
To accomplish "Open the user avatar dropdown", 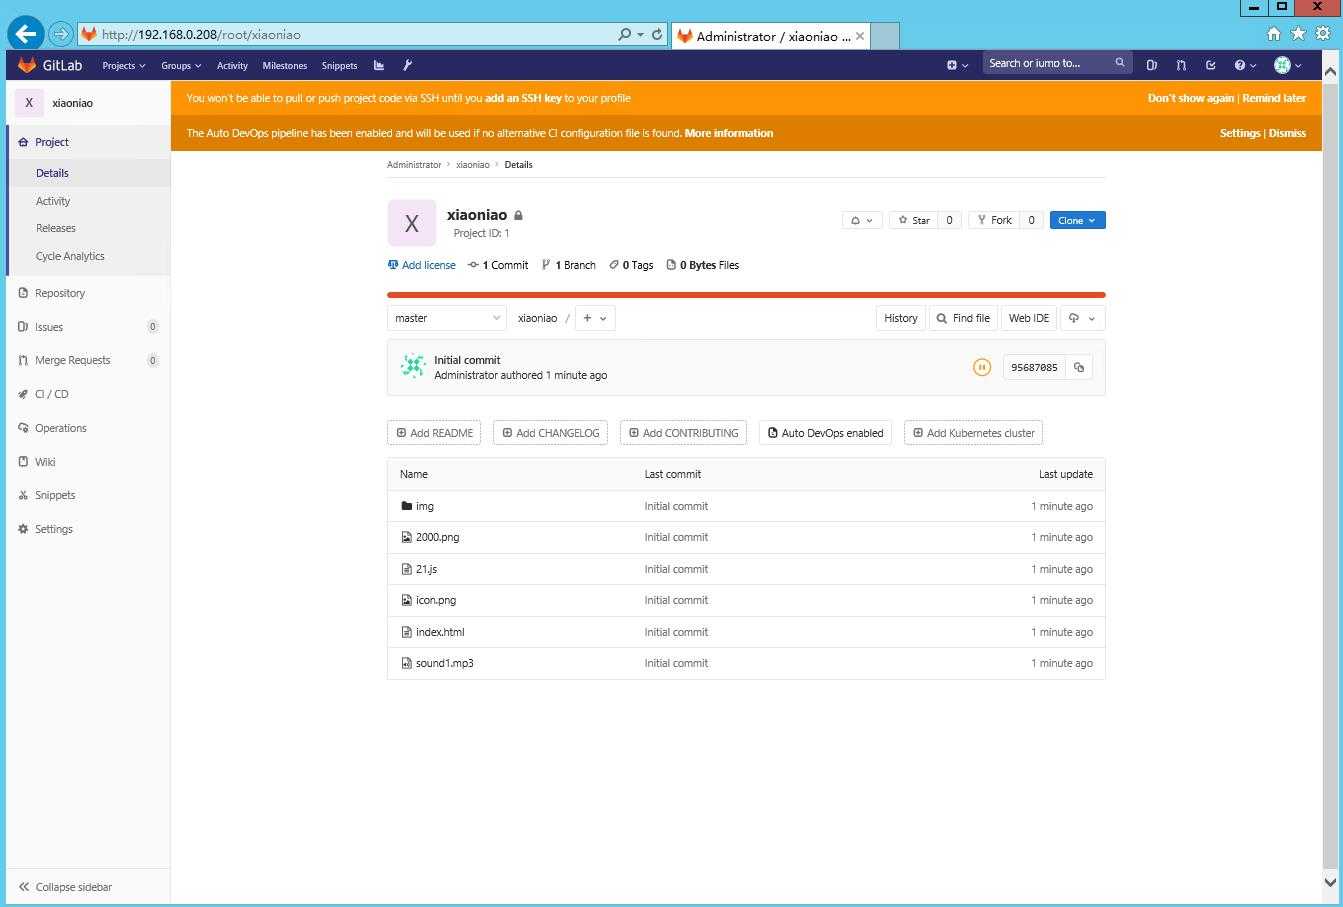I will (x=1288, y=65).
